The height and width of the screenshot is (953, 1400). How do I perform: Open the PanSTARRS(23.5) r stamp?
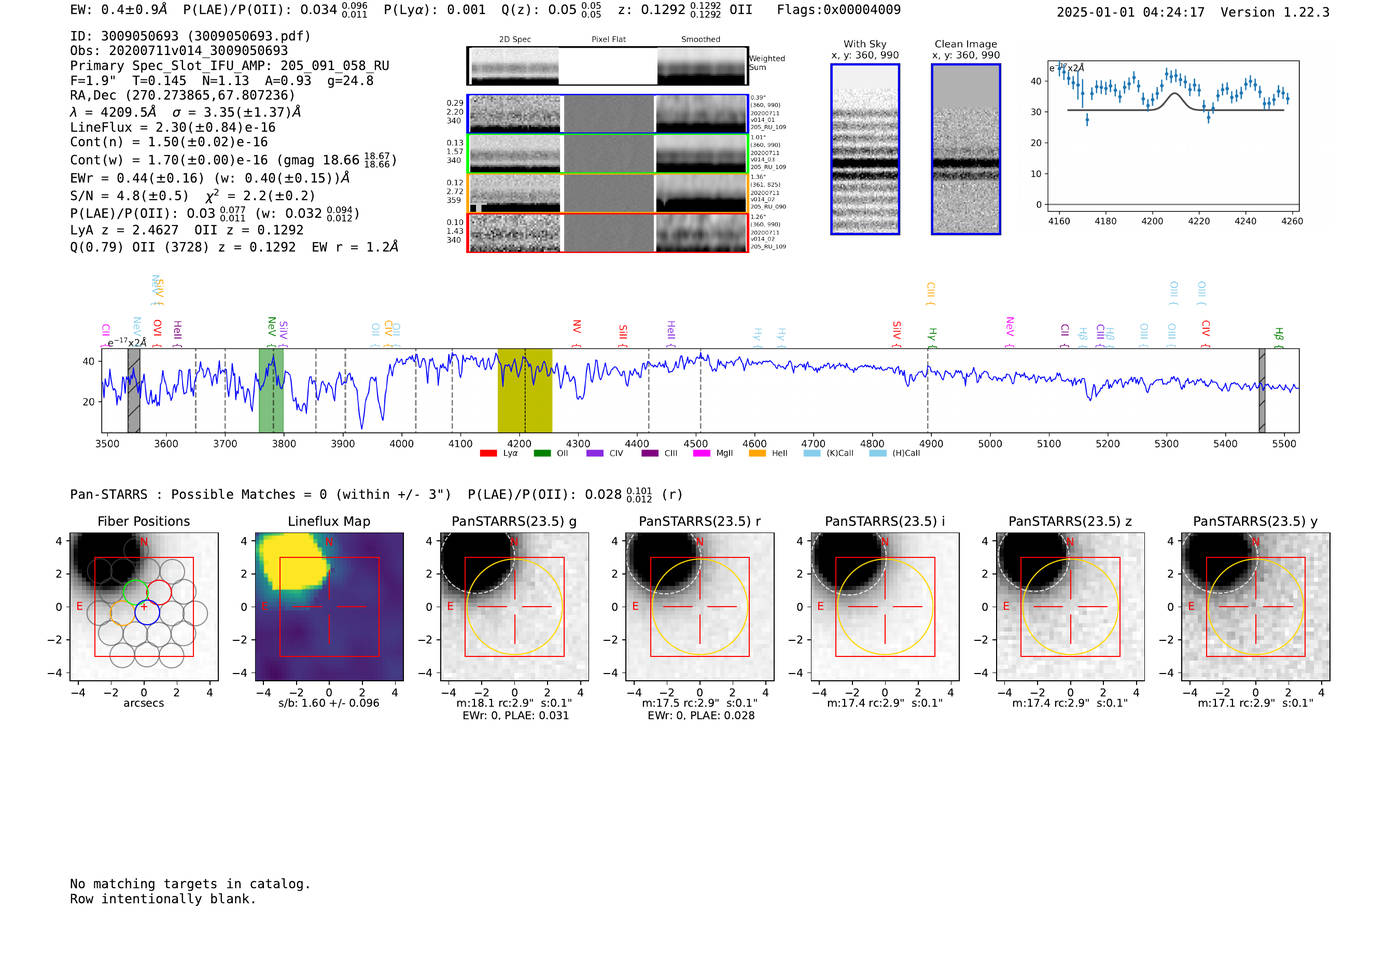699,606
